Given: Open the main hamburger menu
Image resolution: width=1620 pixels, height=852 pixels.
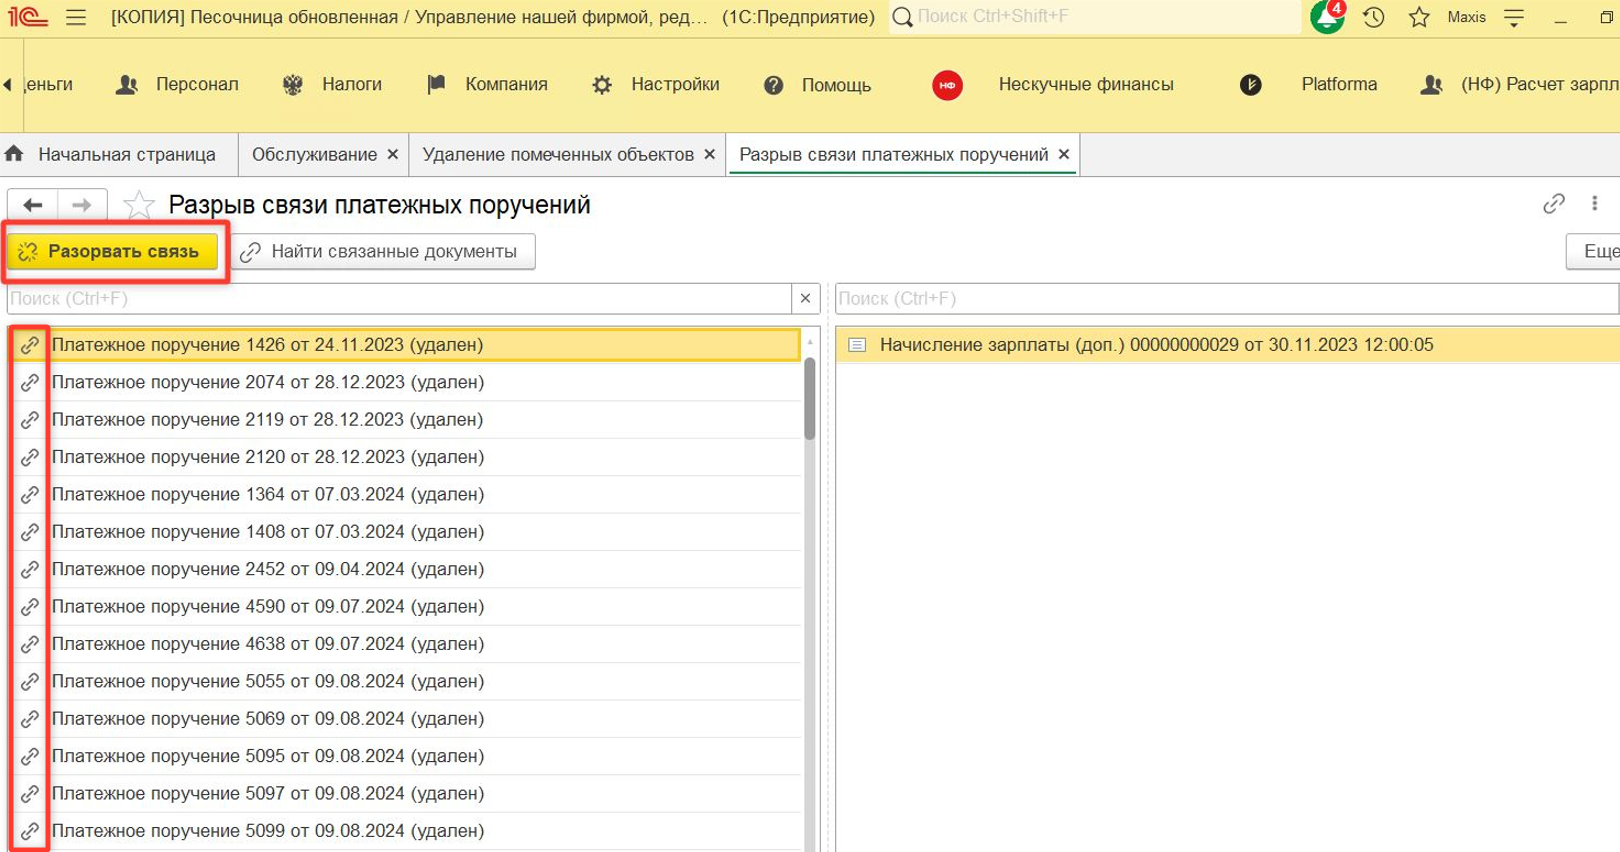Looking at the screenshot, I should pos(76,17).
